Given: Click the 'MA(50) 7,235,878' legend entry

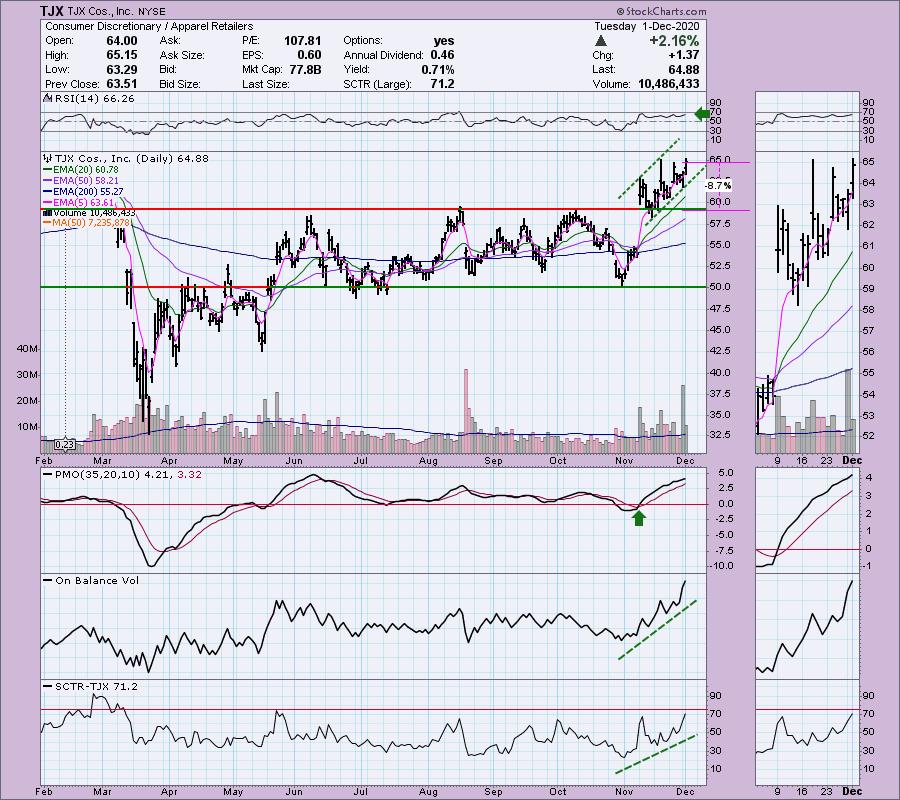Looking at the screenshot, I should 91,223.
